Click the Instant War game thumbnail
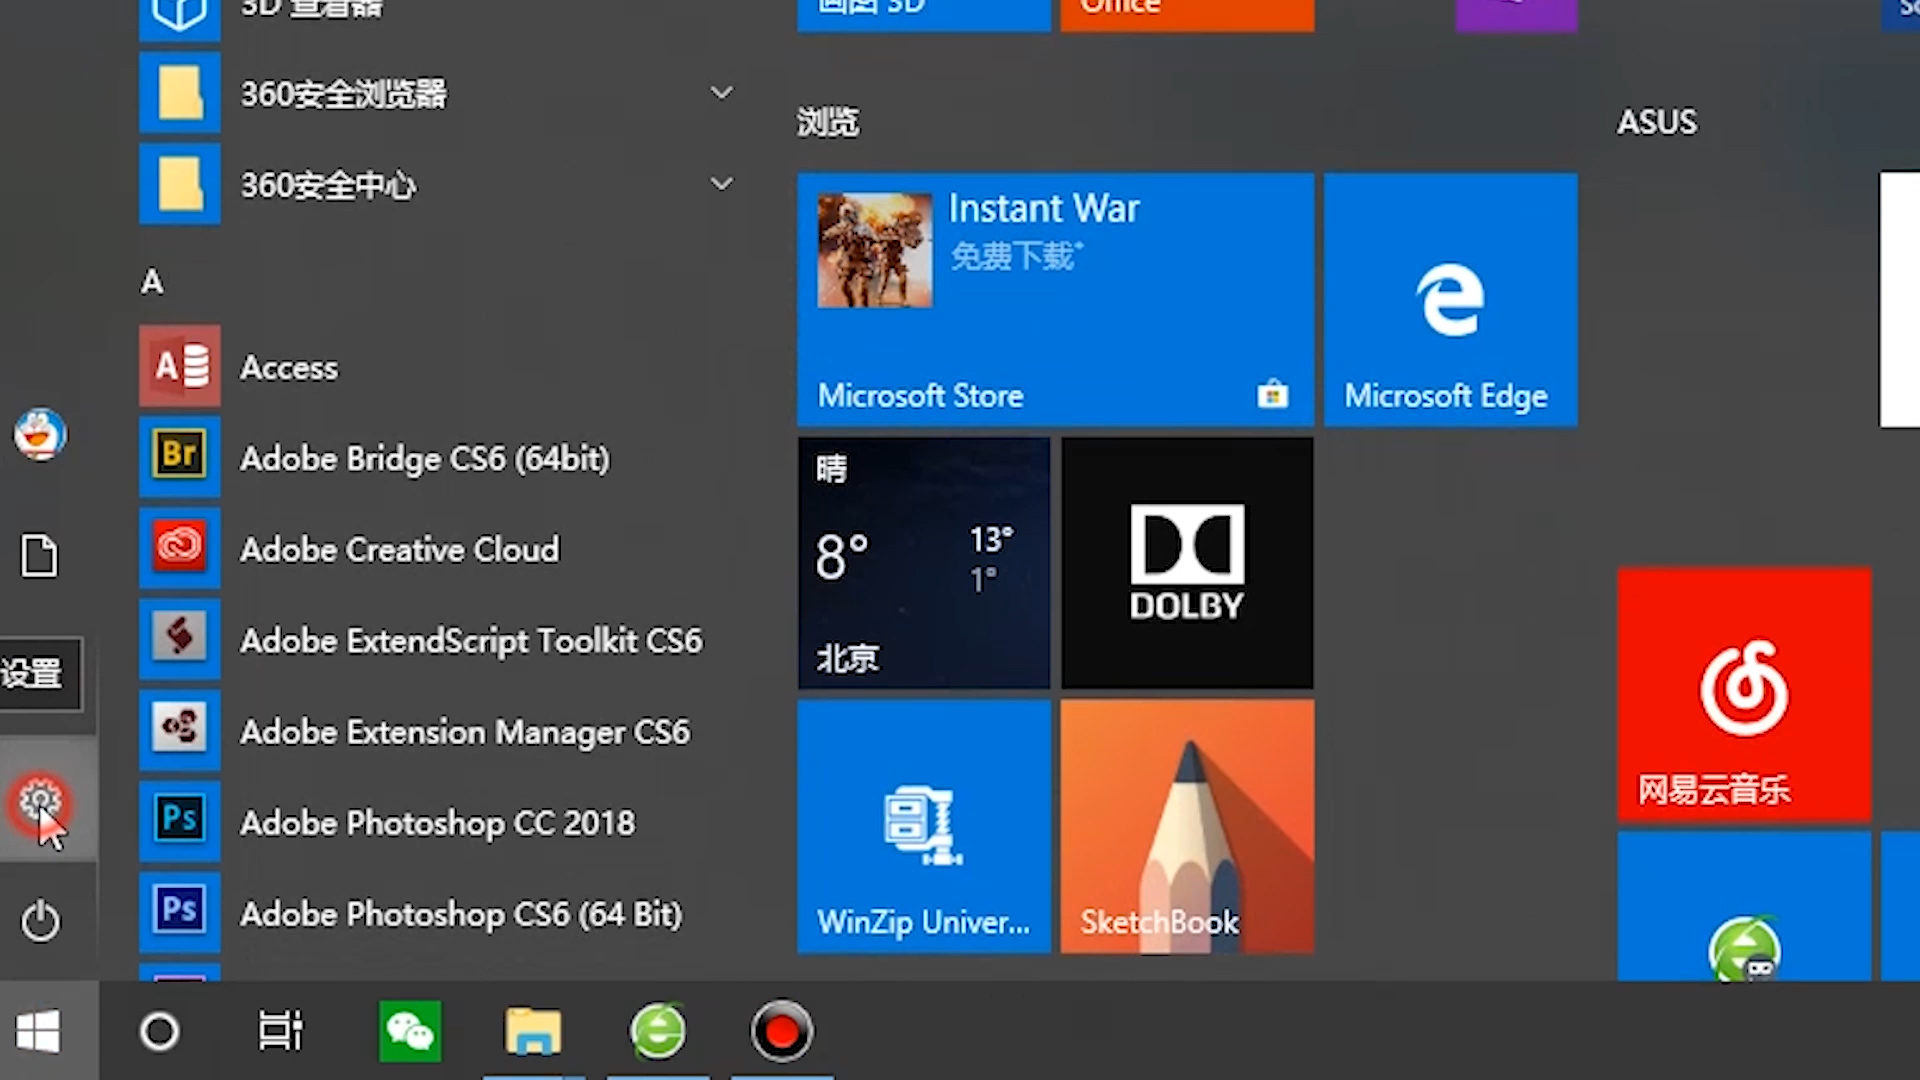Viewport: 1920px width, 1080px height. (875, 250)
